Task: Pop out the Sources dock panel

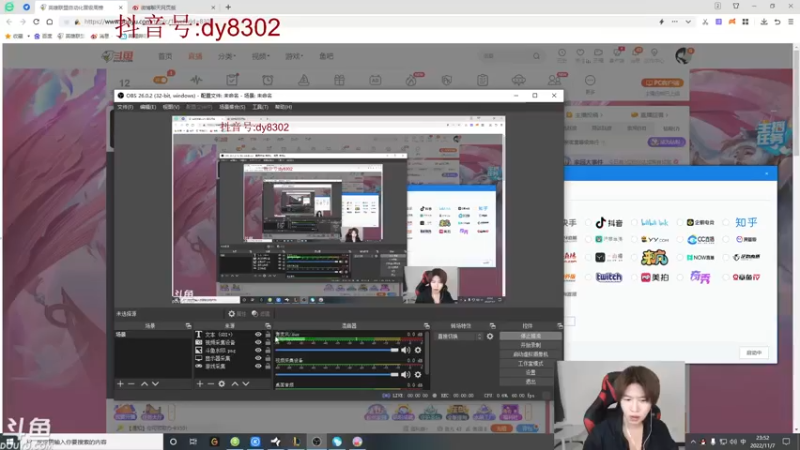Action: [x=267, y=326]
